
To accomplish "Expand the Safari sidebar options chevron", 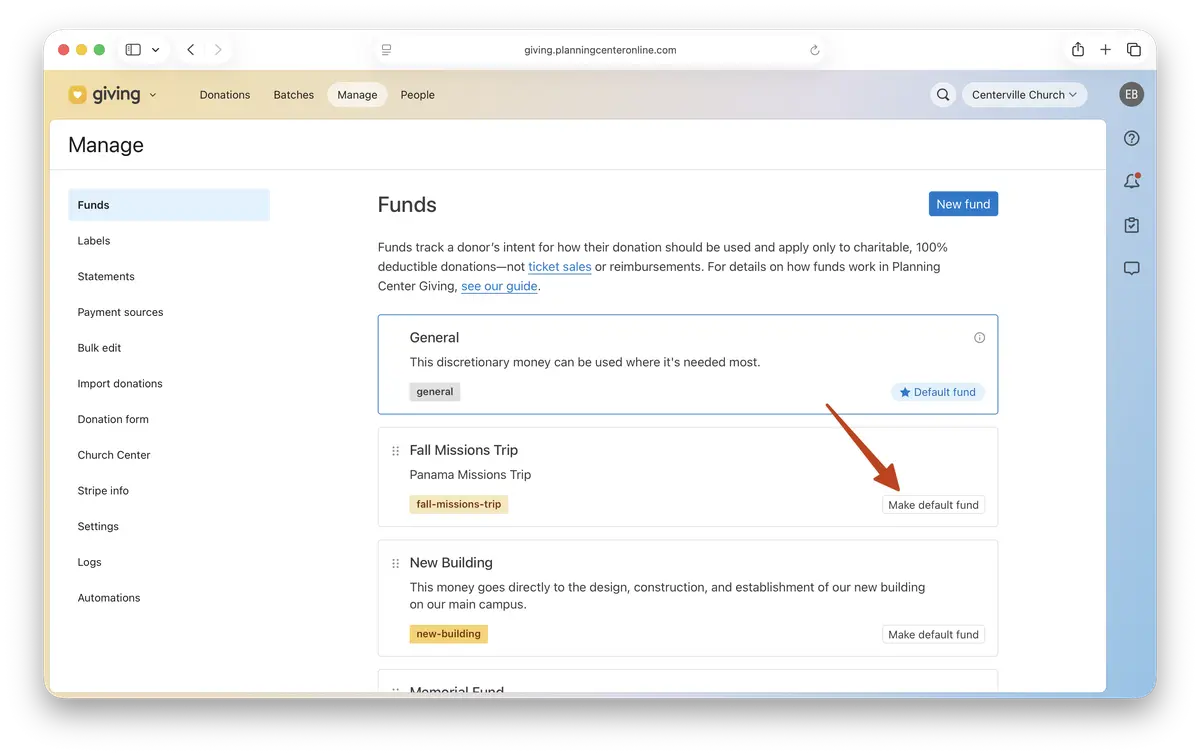I will tap(155, 50).
